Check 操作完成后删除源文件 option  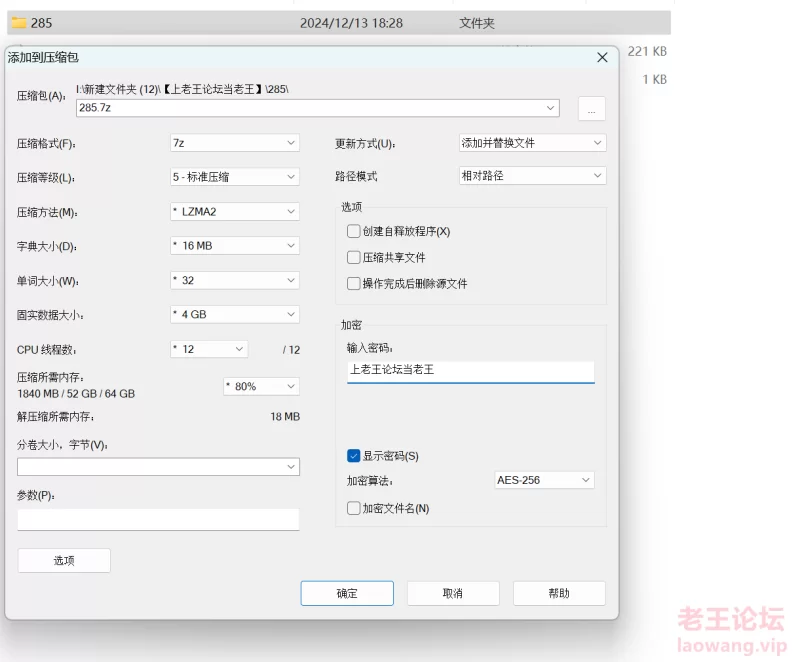coord(354,283)
